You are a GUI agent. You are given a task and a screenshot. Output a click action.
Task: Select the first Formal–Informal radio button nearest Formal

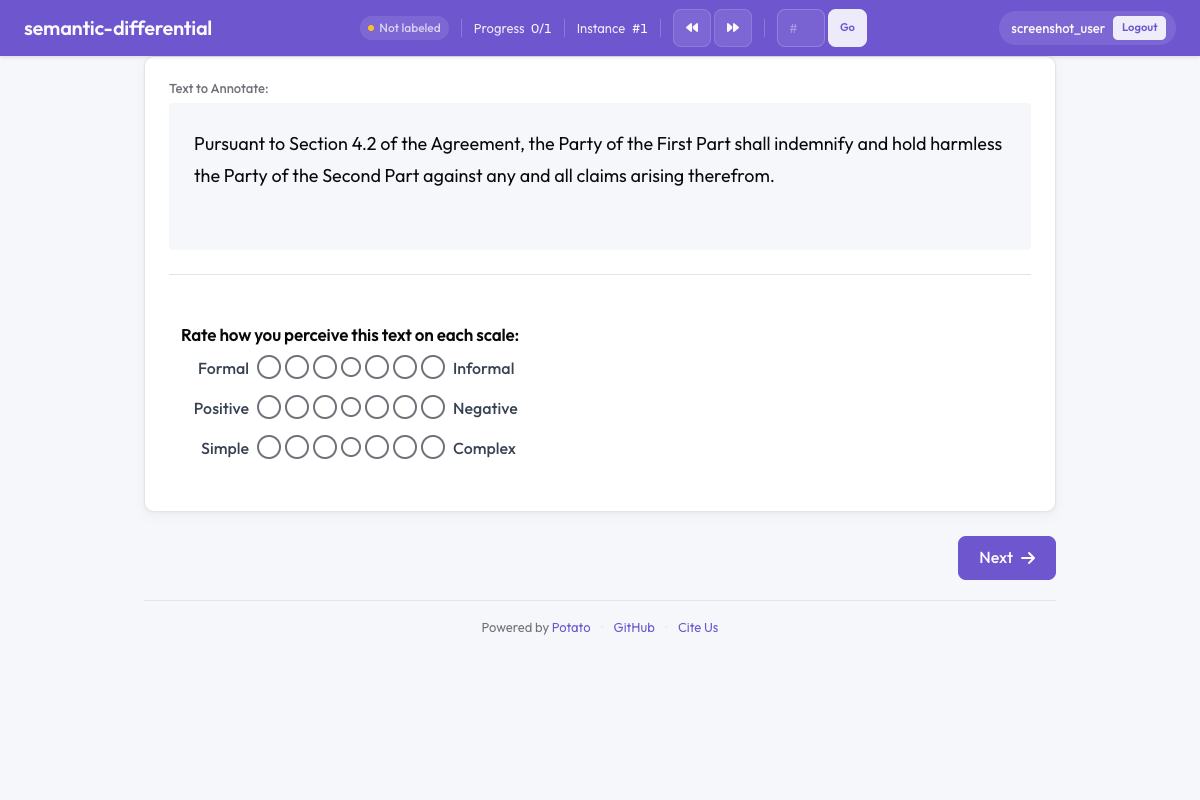(x=269, y=368)
